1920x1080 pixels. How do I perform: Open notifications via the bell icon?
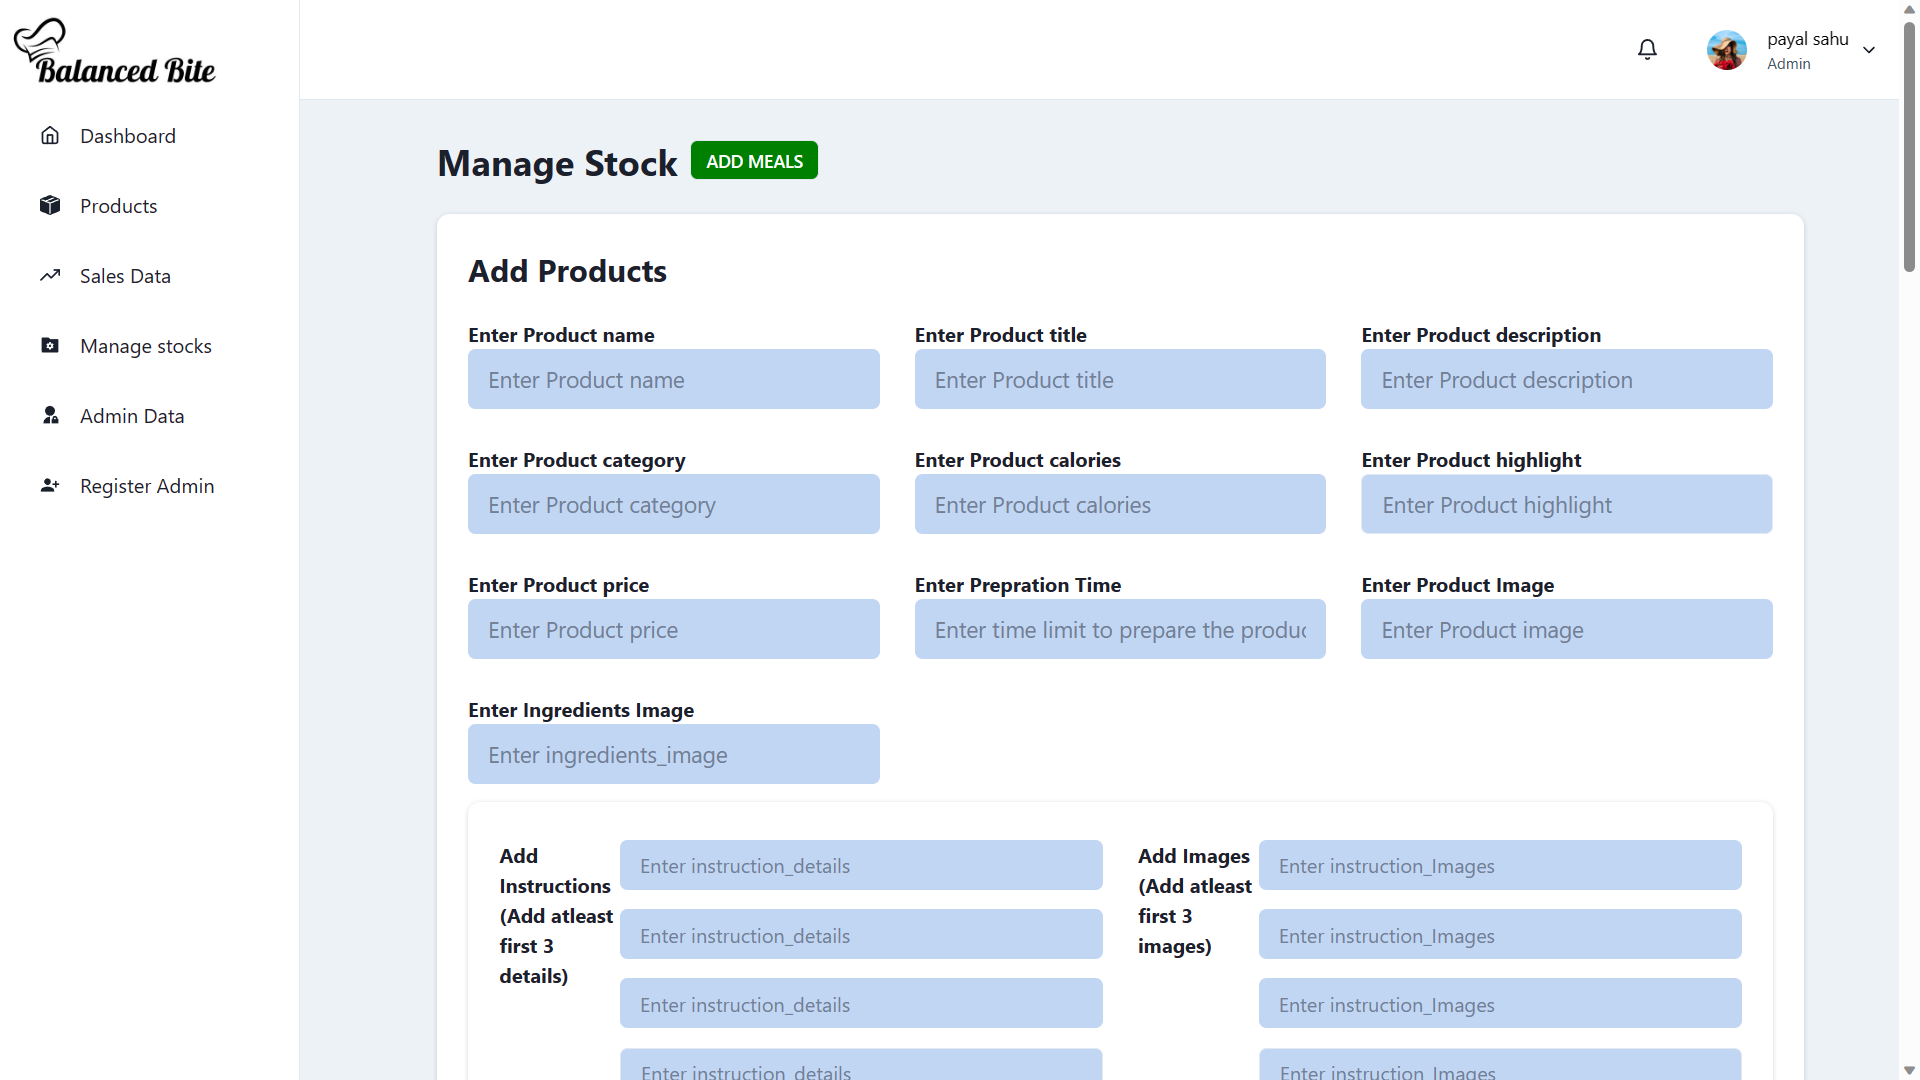point(1647,48)
